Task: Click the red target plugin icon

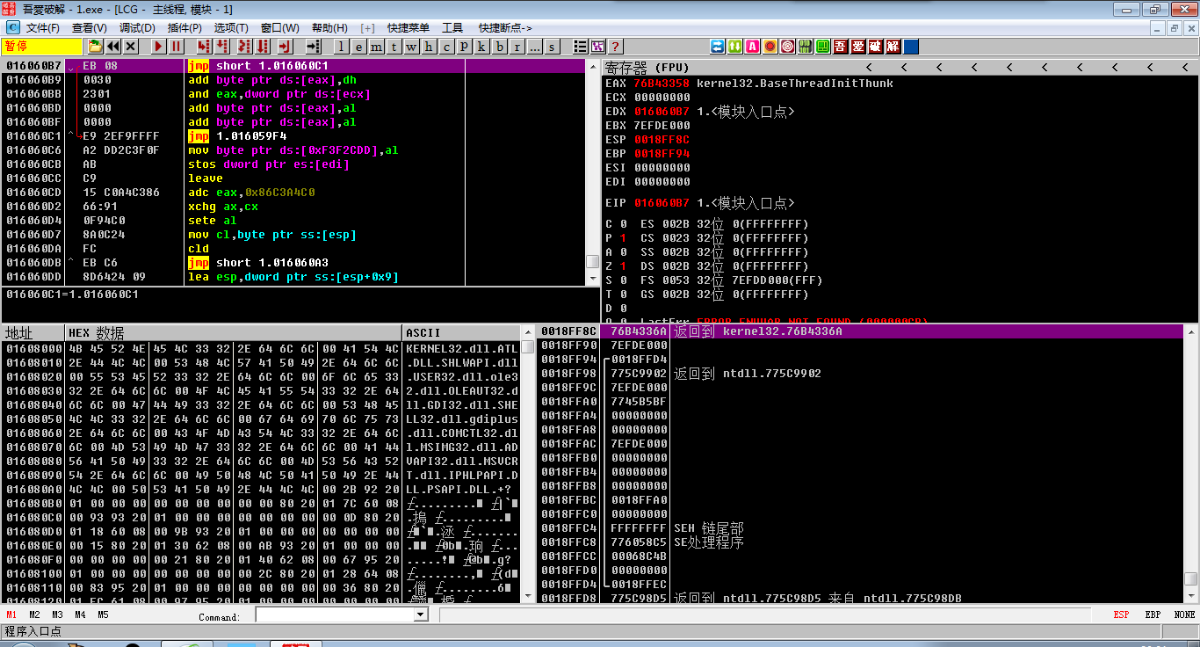Action: pyautogui.click(x=787, y=46)
